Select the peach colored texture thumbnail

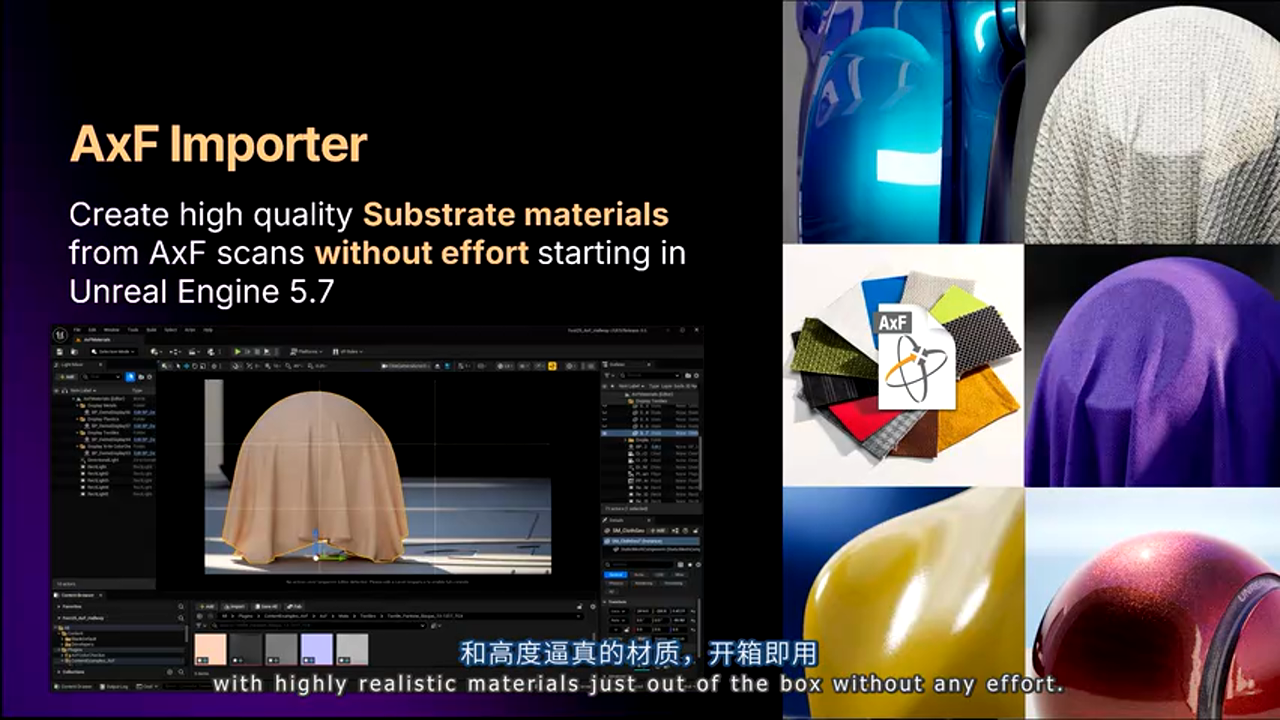coord(210,650)
